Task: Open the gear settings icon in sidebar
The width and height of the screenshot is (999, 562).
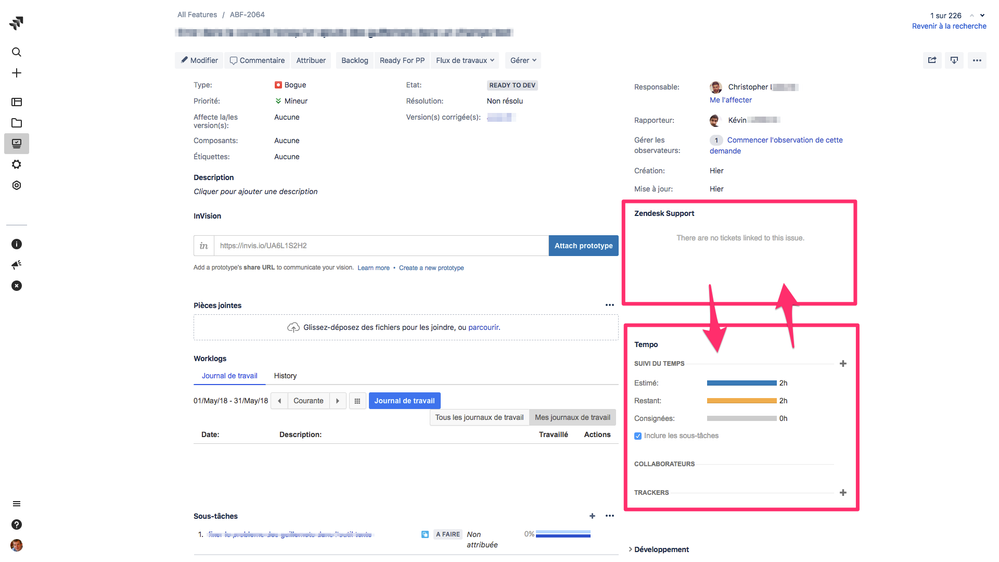Action: click(x=17, y=164)
